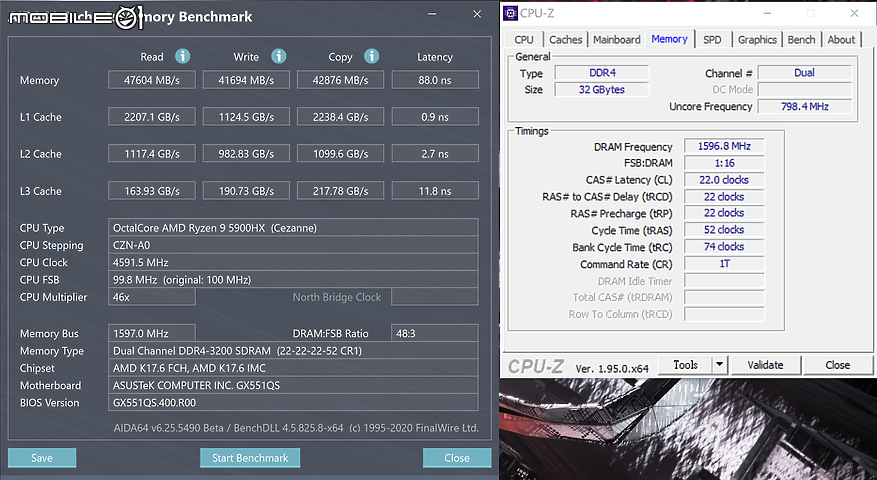Select the CPU Stepping value CZN-A0
This screenshot has width=877, height=480.
[293, 245]
